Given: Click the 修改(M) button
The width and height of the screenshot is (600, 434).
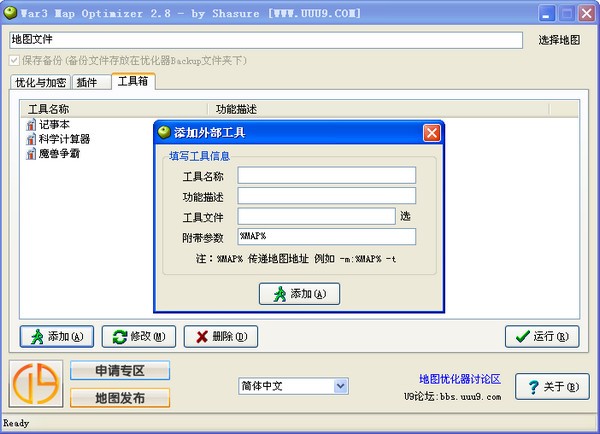Looking at the screenshot, I should pos(139,337).
